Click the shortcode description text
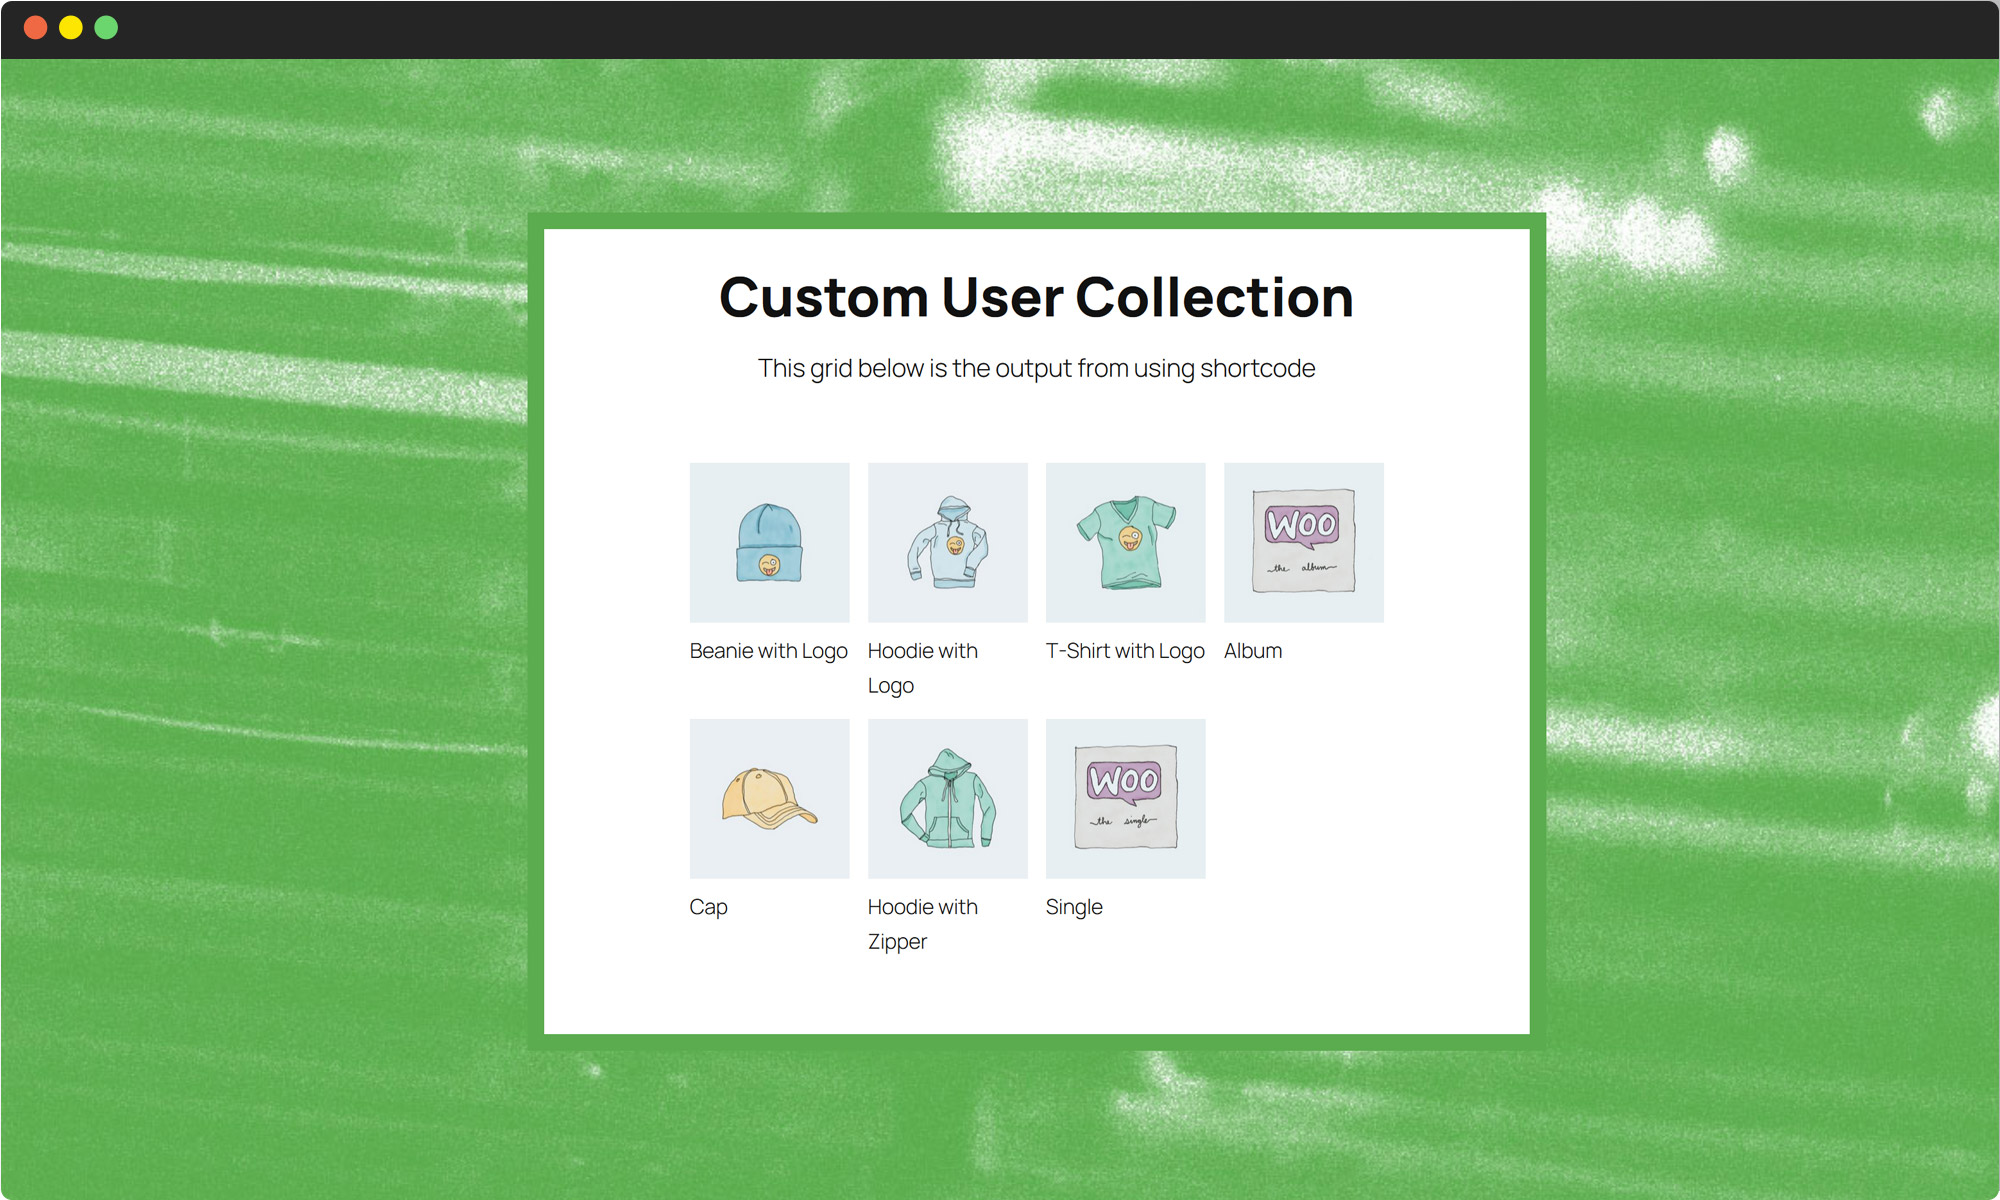This screenshot has width=2000, height=1200. click(x=1036, y=367)
